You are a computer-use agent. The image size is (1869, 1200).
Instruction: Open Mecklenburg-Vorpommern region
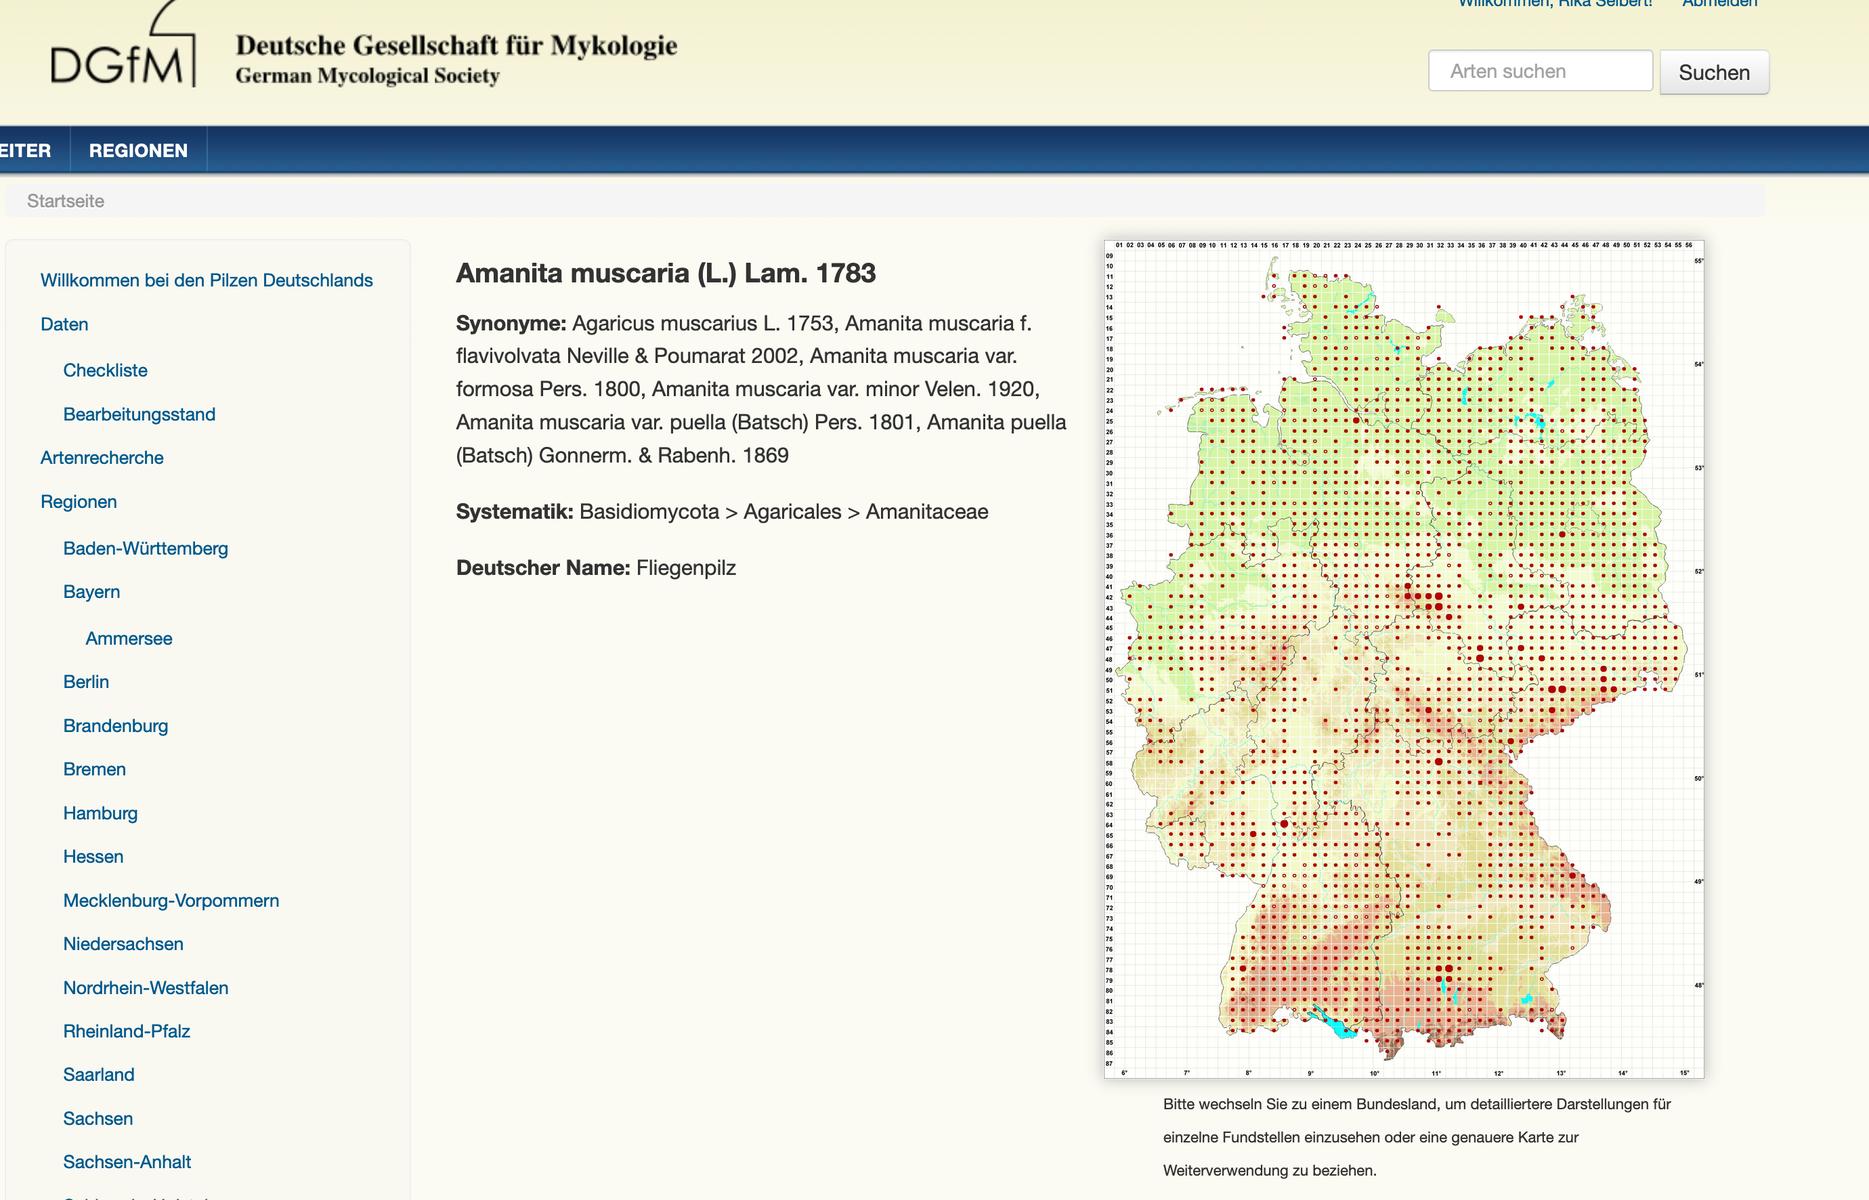coord(171,900)
